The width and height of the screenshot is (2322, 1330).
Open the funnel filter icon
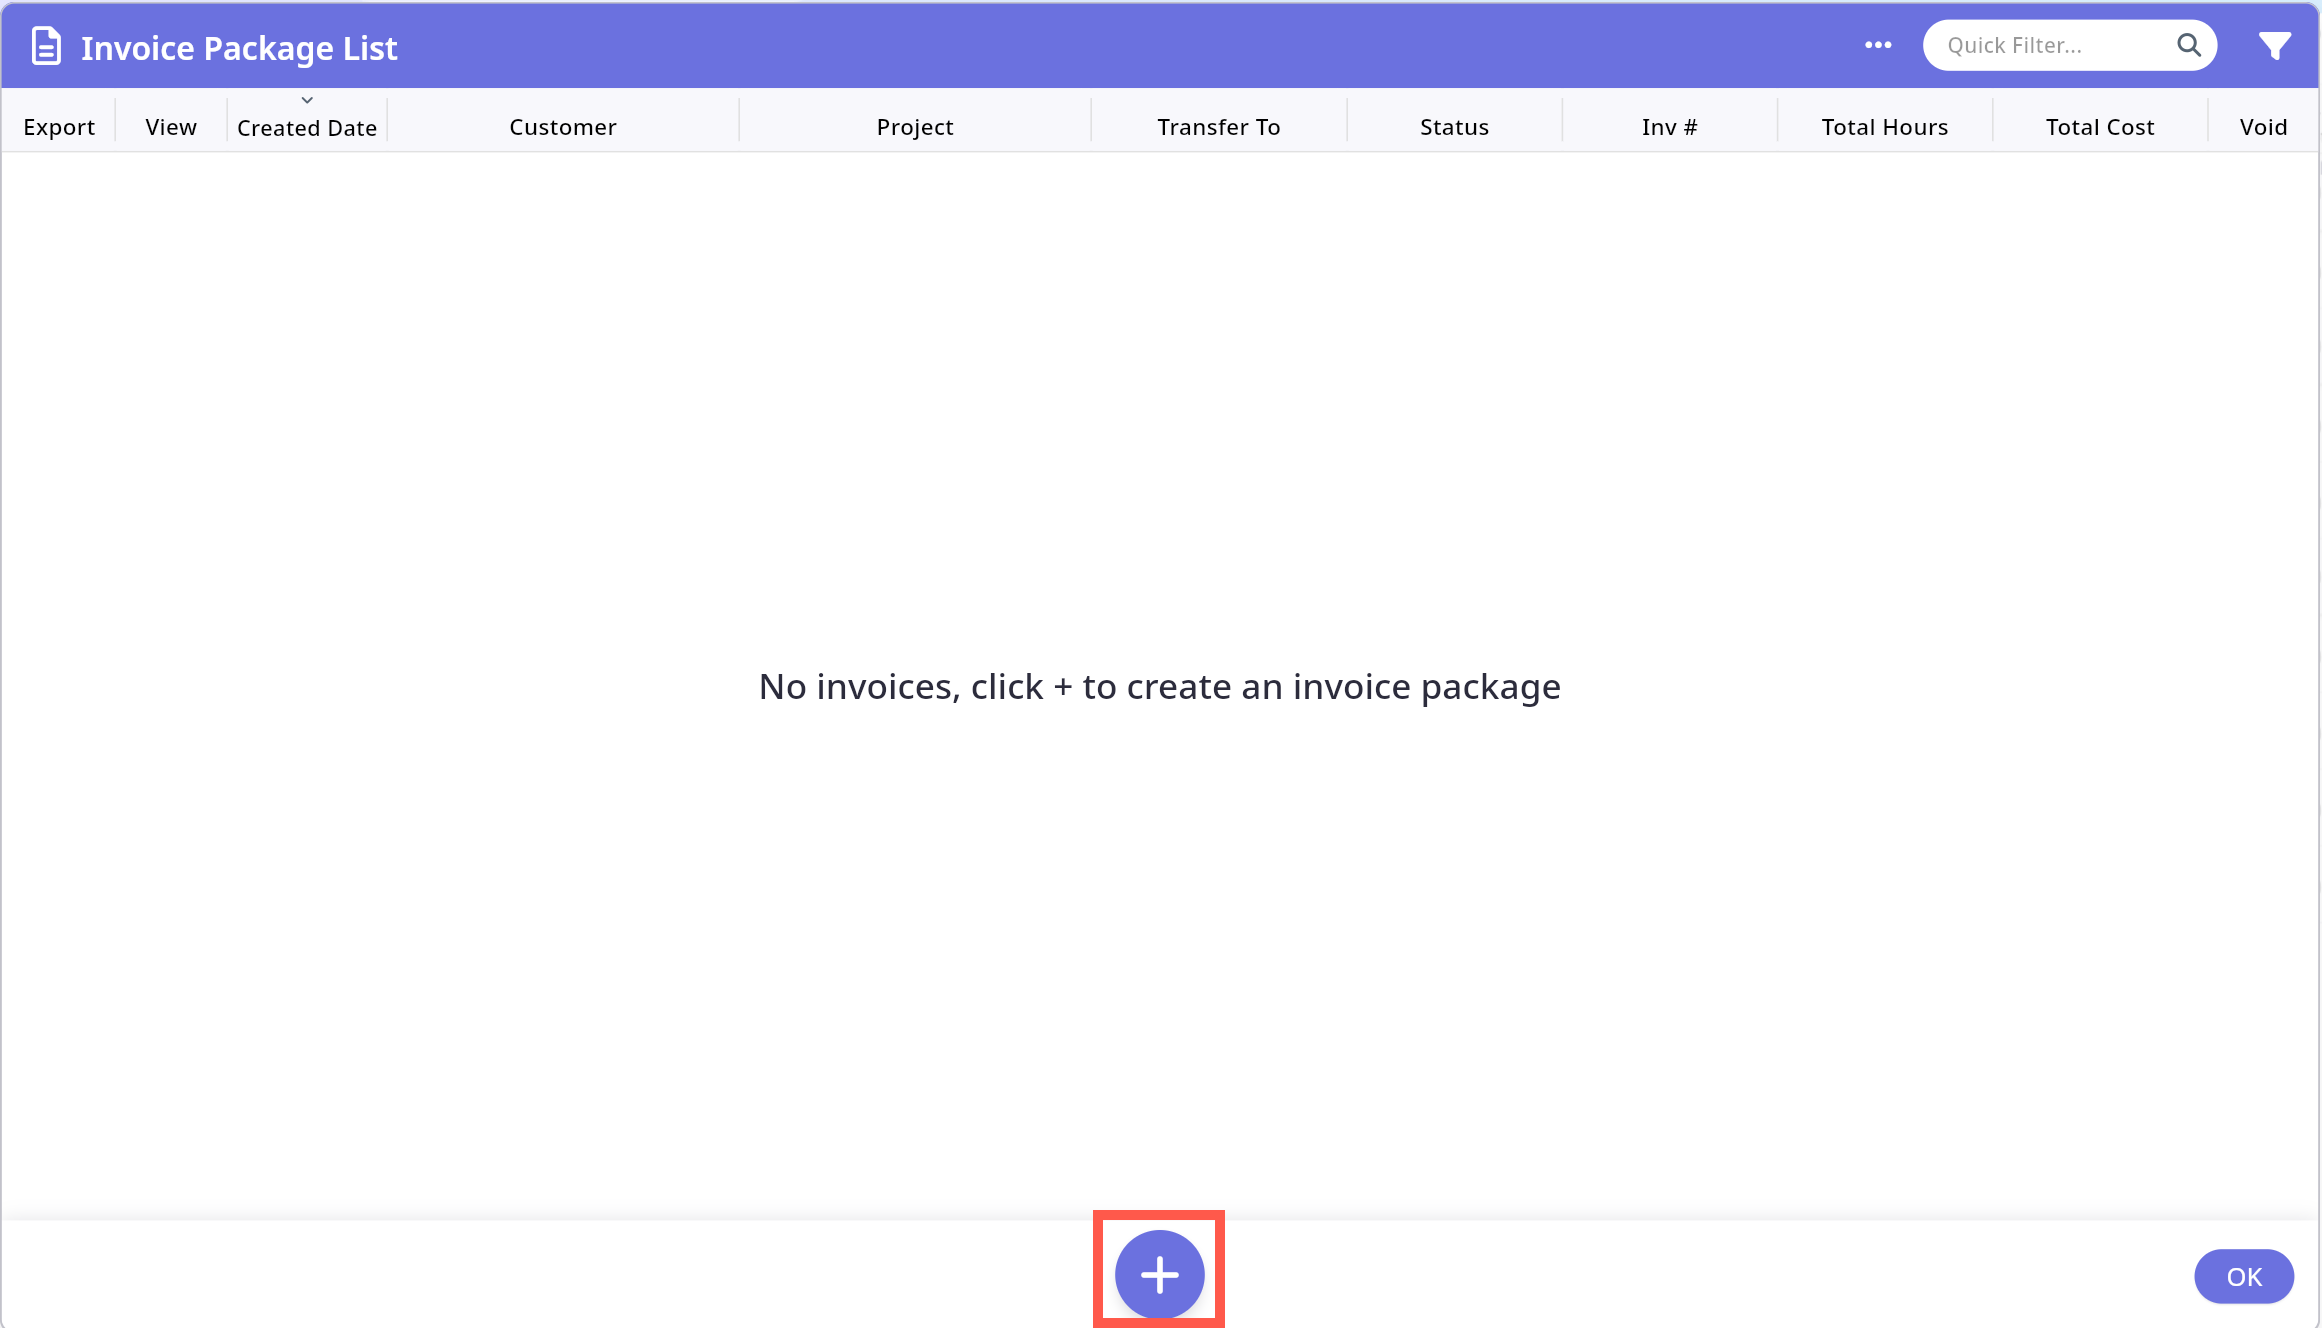(x=2274, y=46)
